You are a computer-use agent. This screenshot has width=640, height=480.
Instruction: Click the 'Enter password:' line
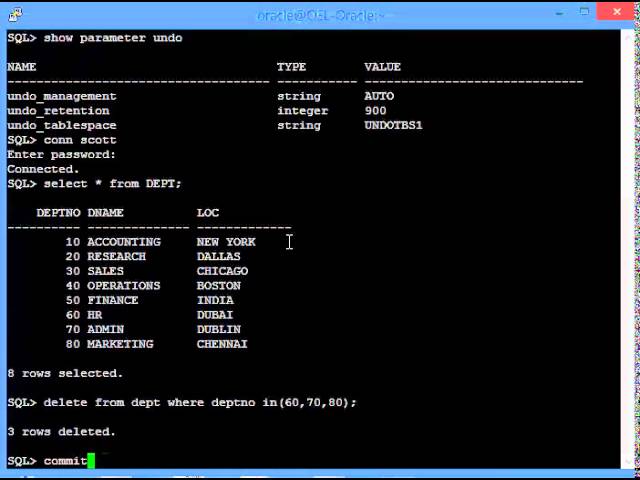click(x=62, y=155)
